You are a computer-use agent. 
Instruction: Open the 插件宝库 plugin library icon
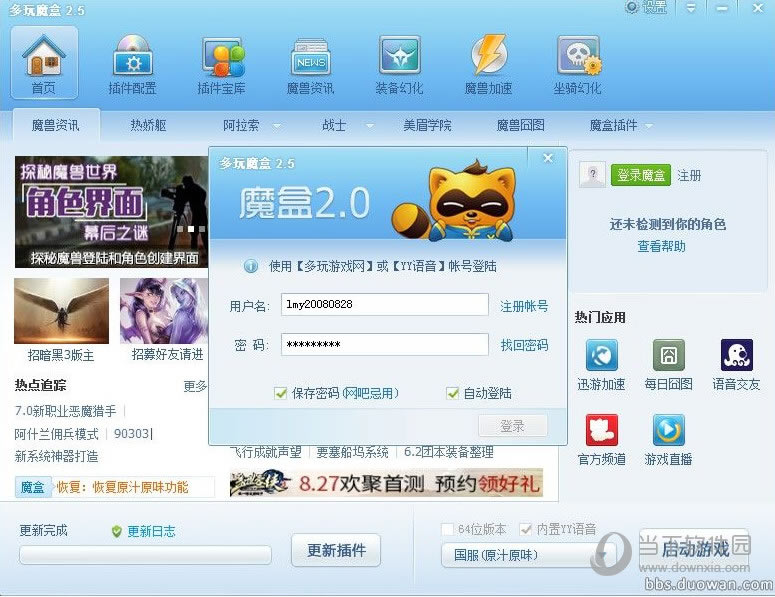pos(222,56)
